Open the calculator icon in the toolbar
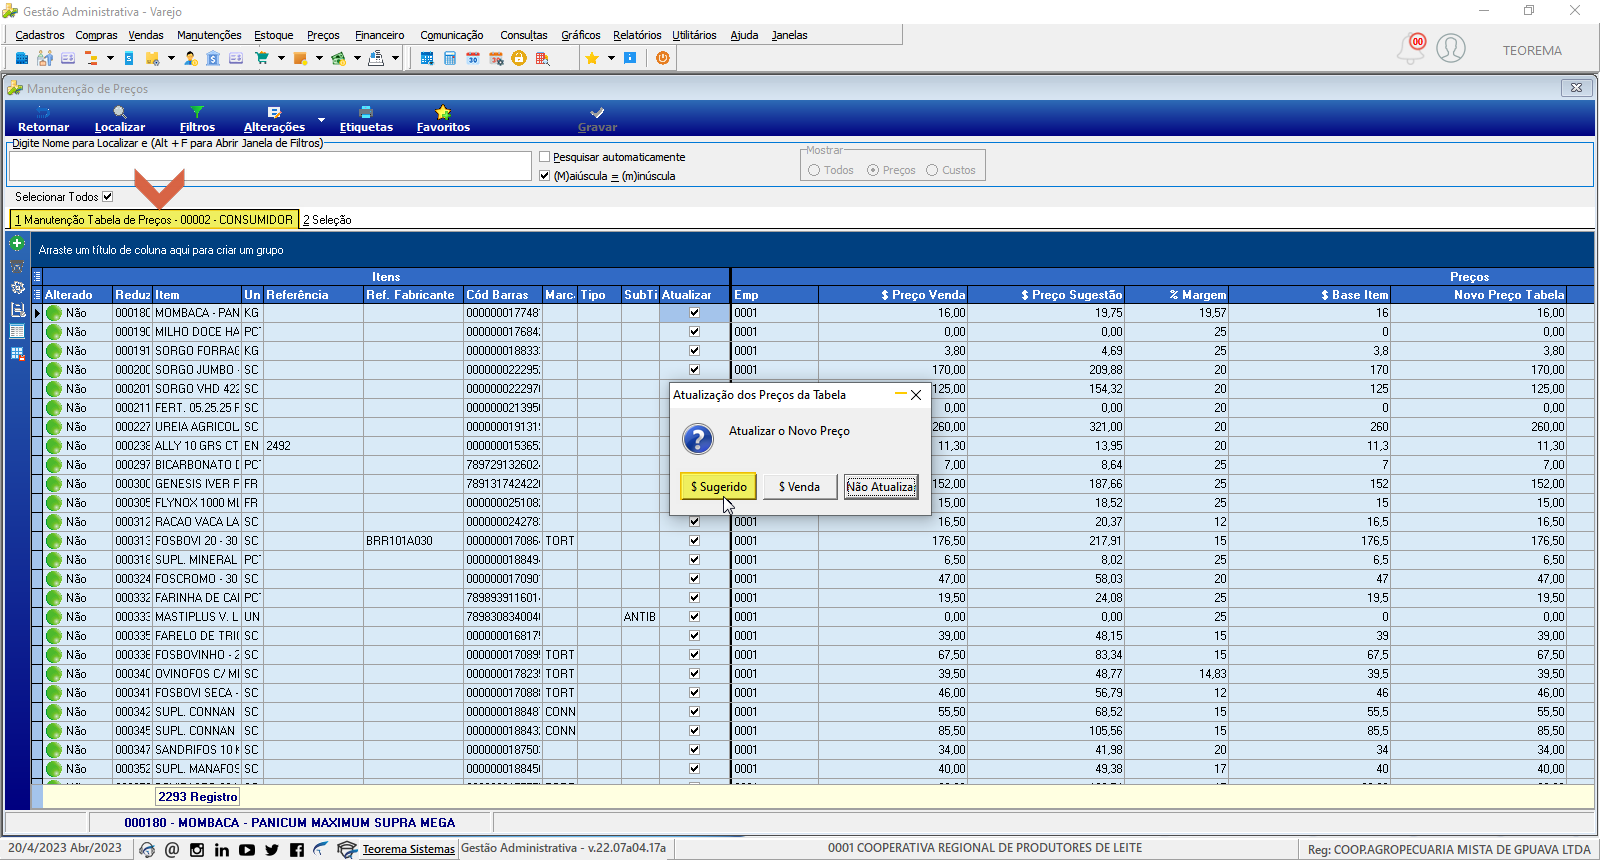This screenshot has height=860, width=1600. coord(450,58)
